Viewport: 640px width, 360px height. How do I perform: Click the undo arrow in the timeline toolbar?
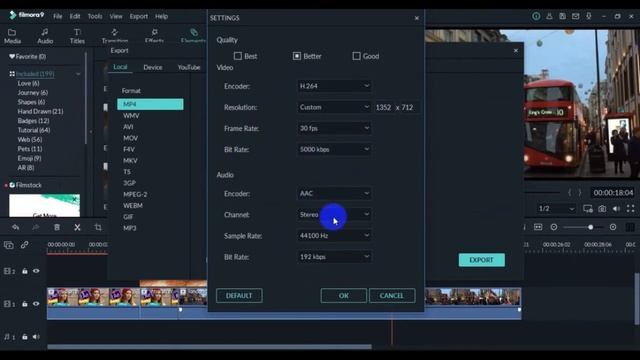(16, 227)
